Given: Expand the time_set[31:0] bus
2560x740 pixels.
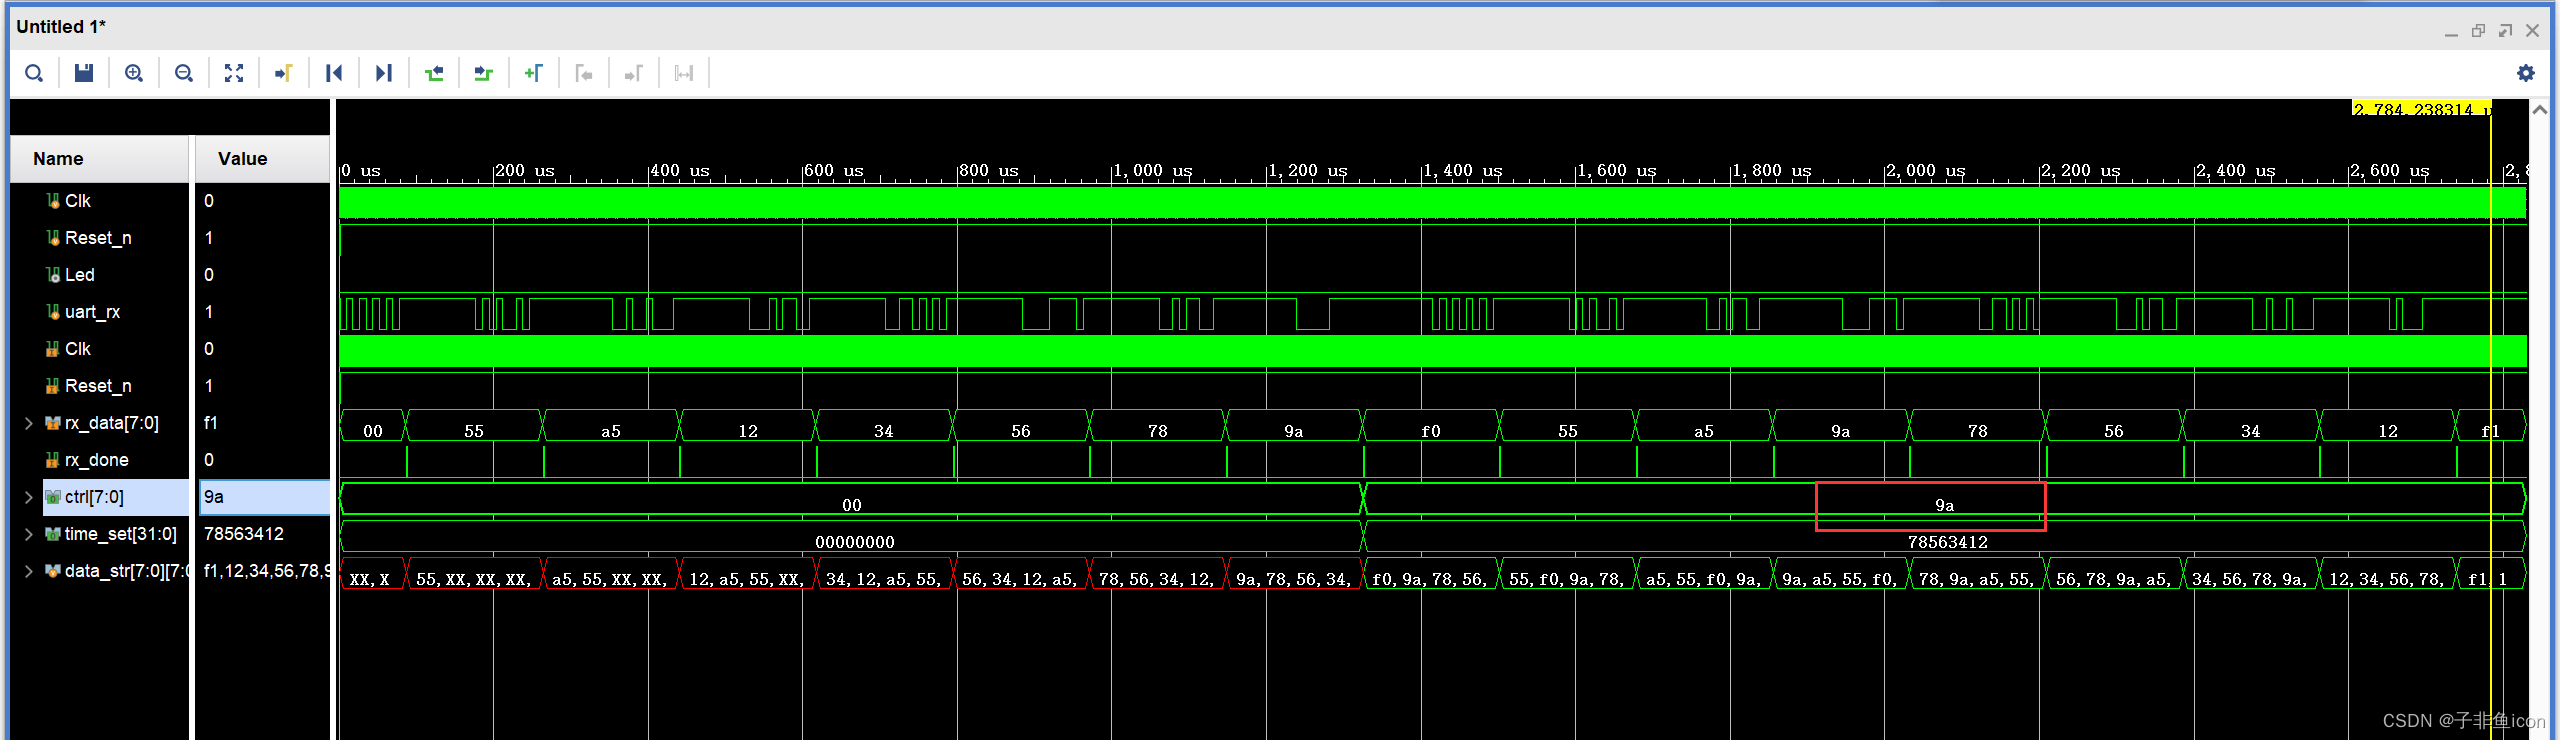Looking at the screenshot, I should [28, 534].
